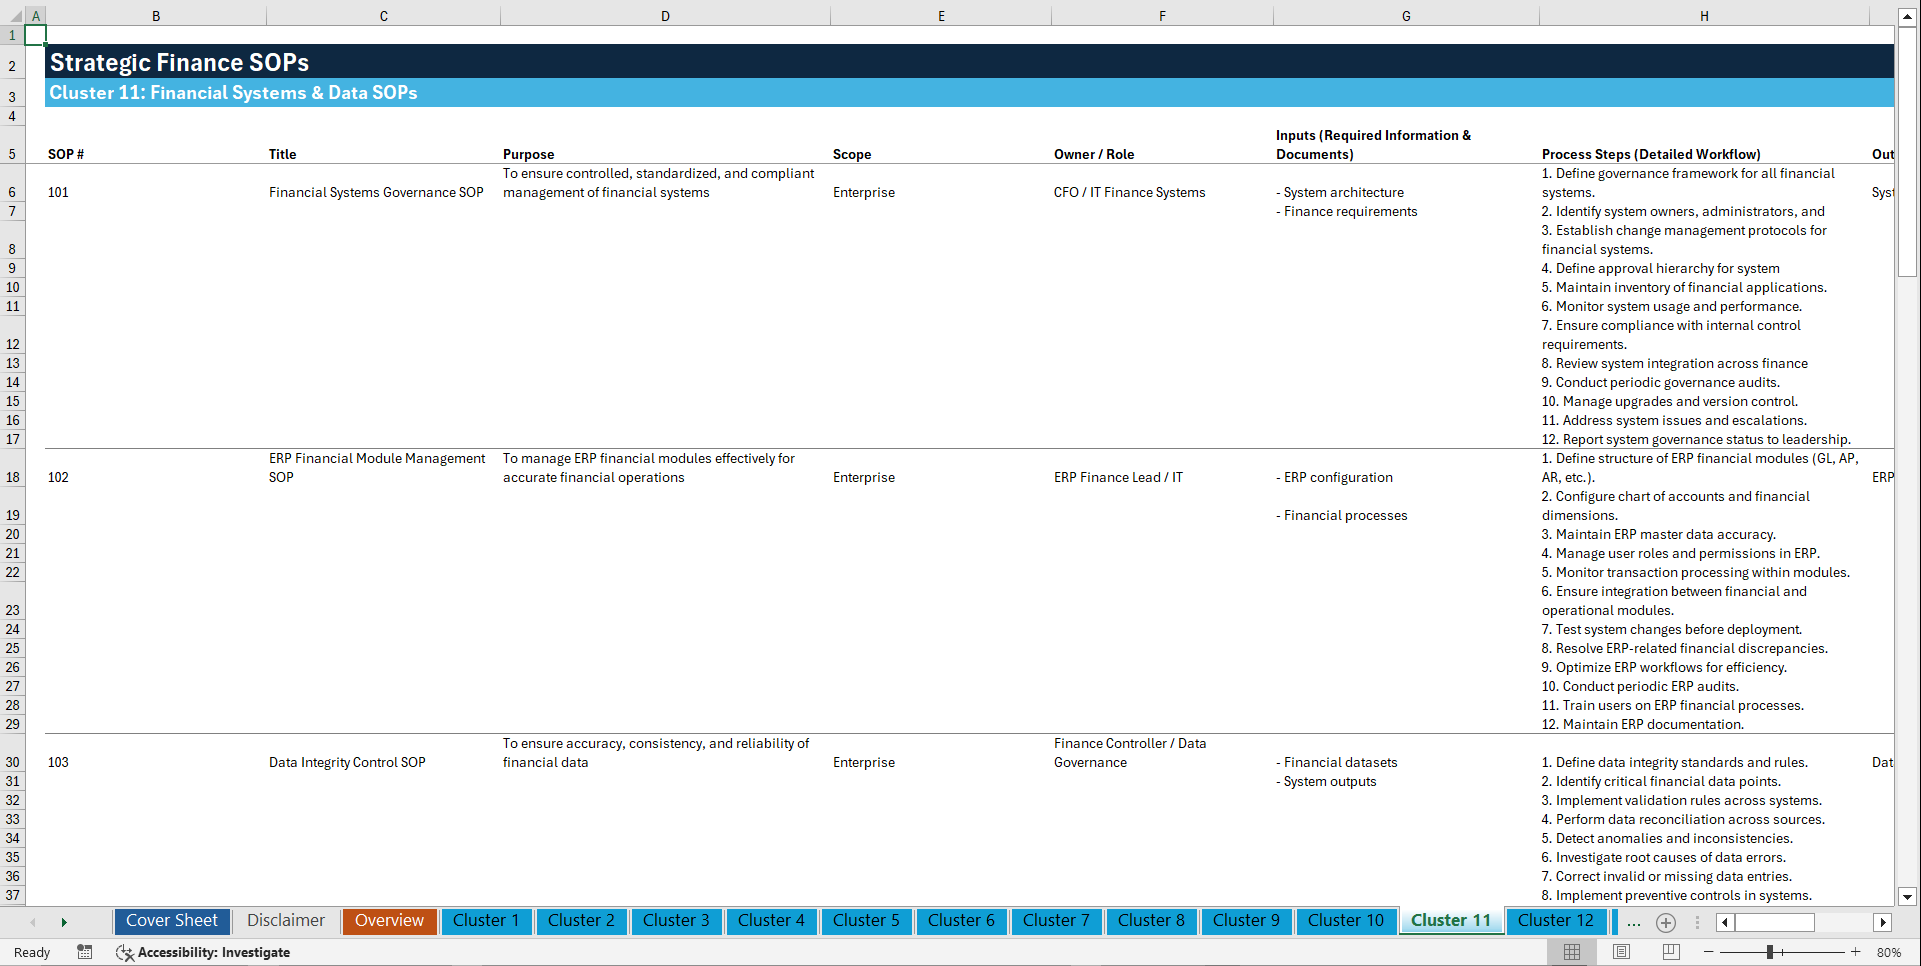Image resolution: width=1921 pixels, height=966 pixels.
Task: Zoom in using the plus icon
Action: click(1857, 952)
